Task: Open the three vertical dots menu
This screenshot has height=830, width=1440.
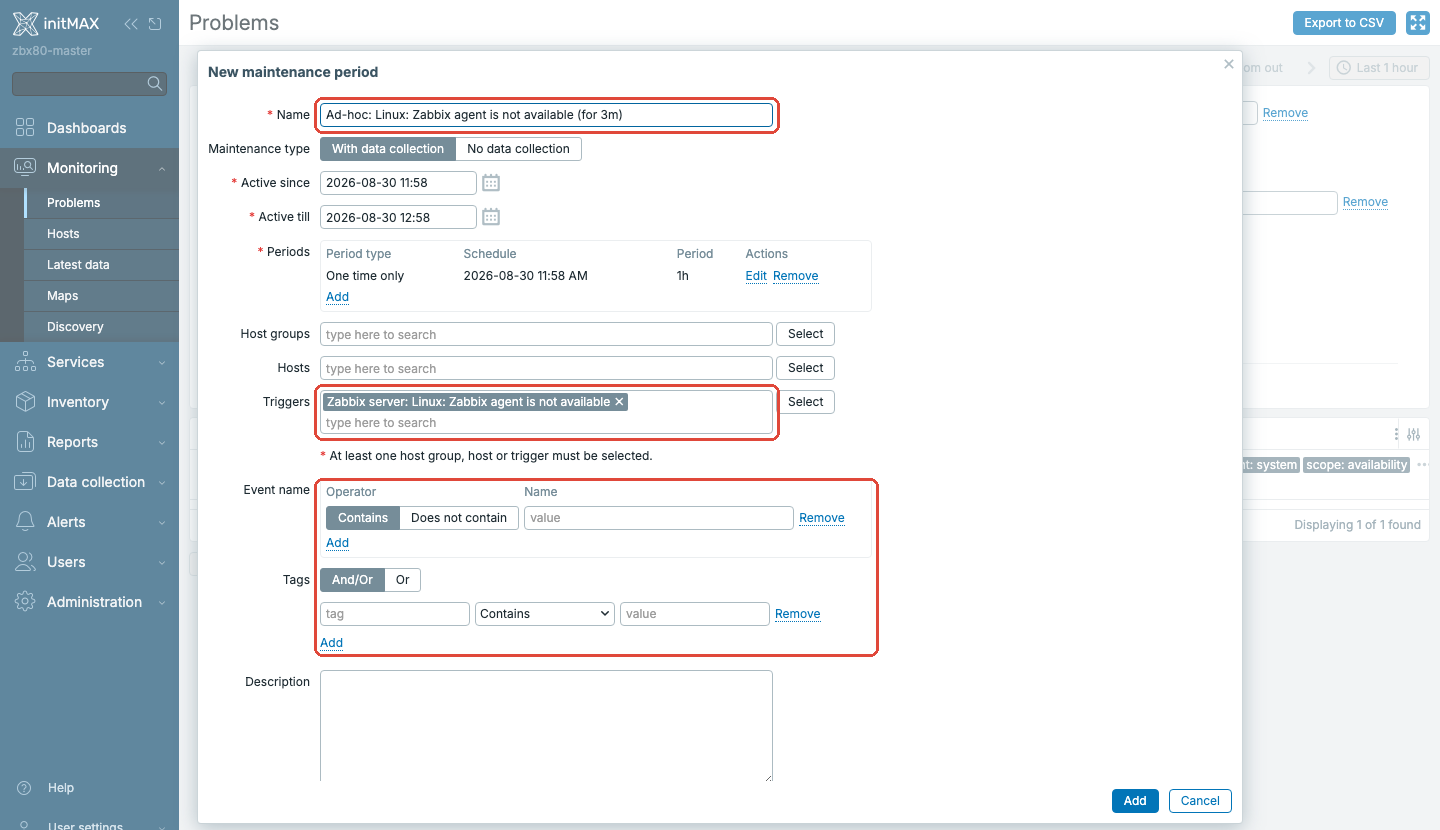Action: (1397, 434)
